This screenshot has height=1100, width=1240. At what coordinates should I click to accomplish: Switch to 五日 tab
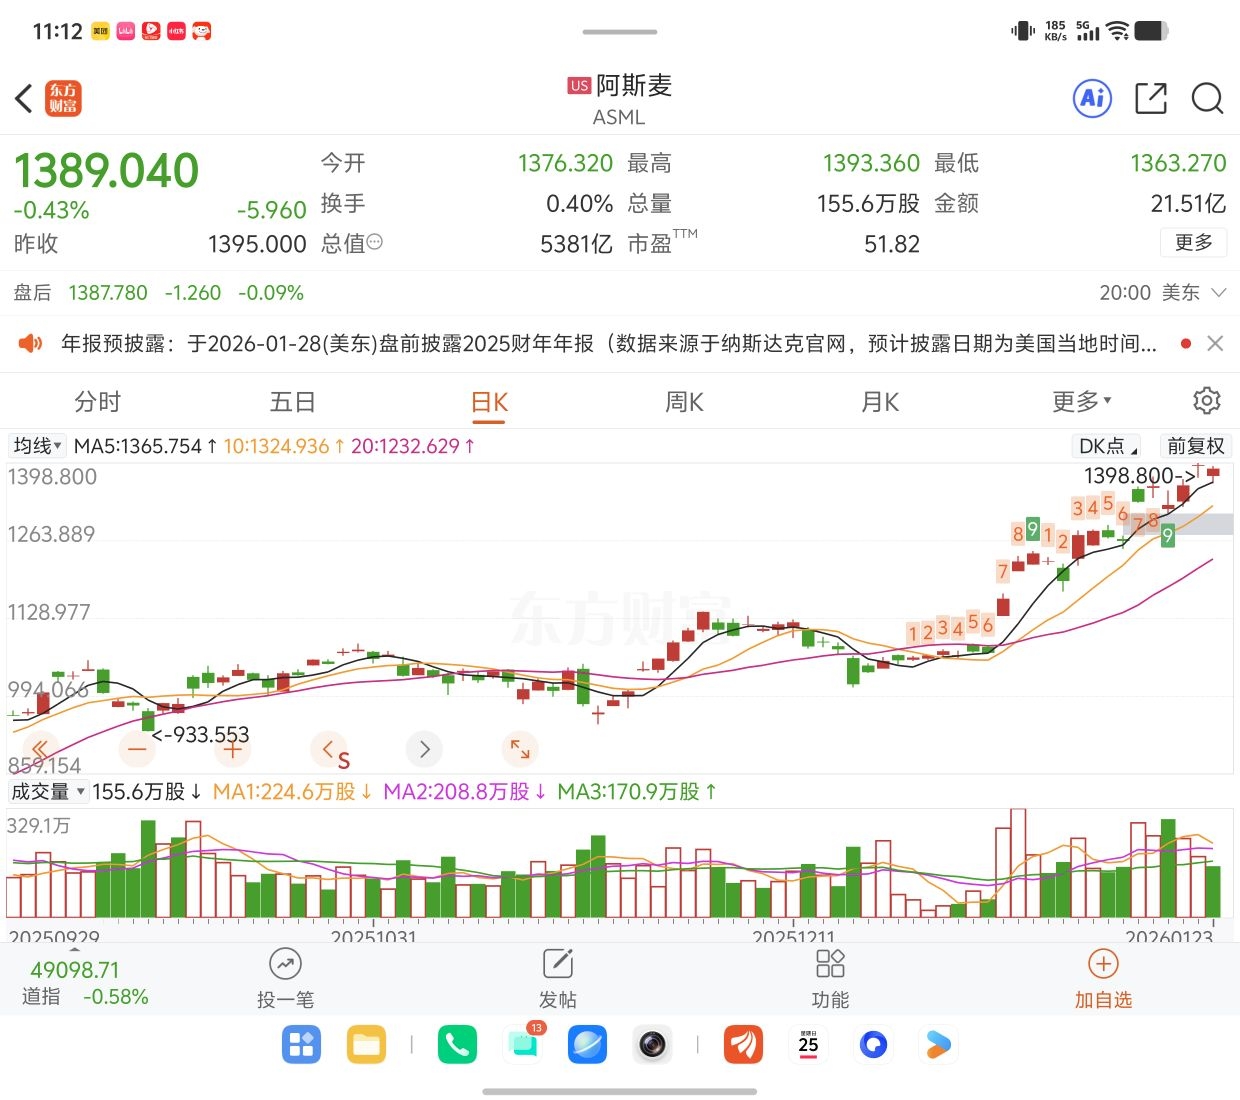pos(293,402)
